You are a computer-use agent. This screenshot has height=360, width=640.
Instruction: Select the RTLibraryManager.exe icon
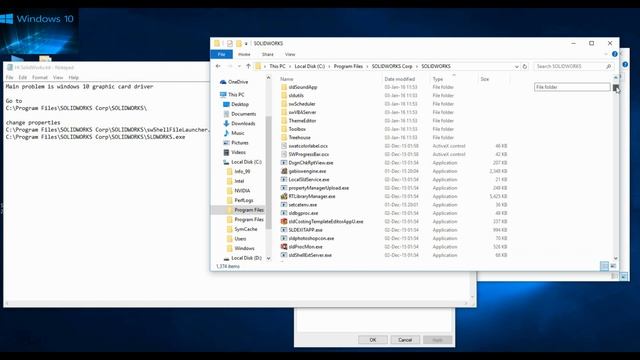pyautogui.click(x=284, y=196)
